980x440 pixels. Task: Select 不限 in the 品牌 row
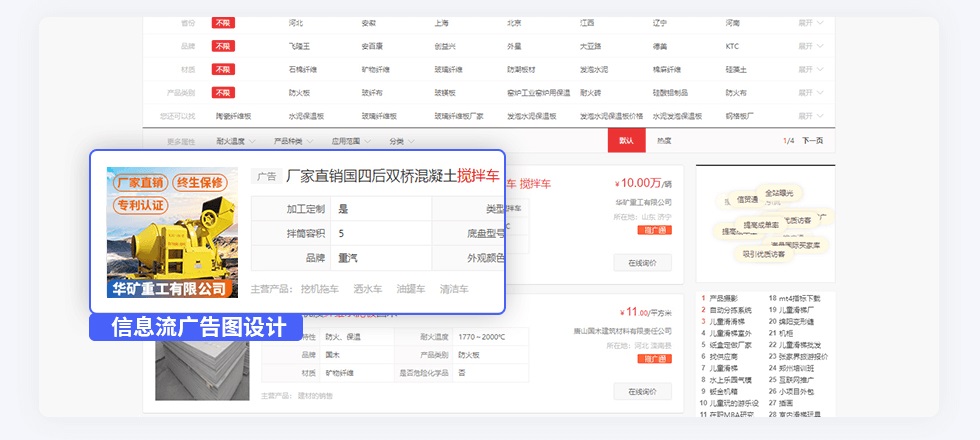(223, 46)
